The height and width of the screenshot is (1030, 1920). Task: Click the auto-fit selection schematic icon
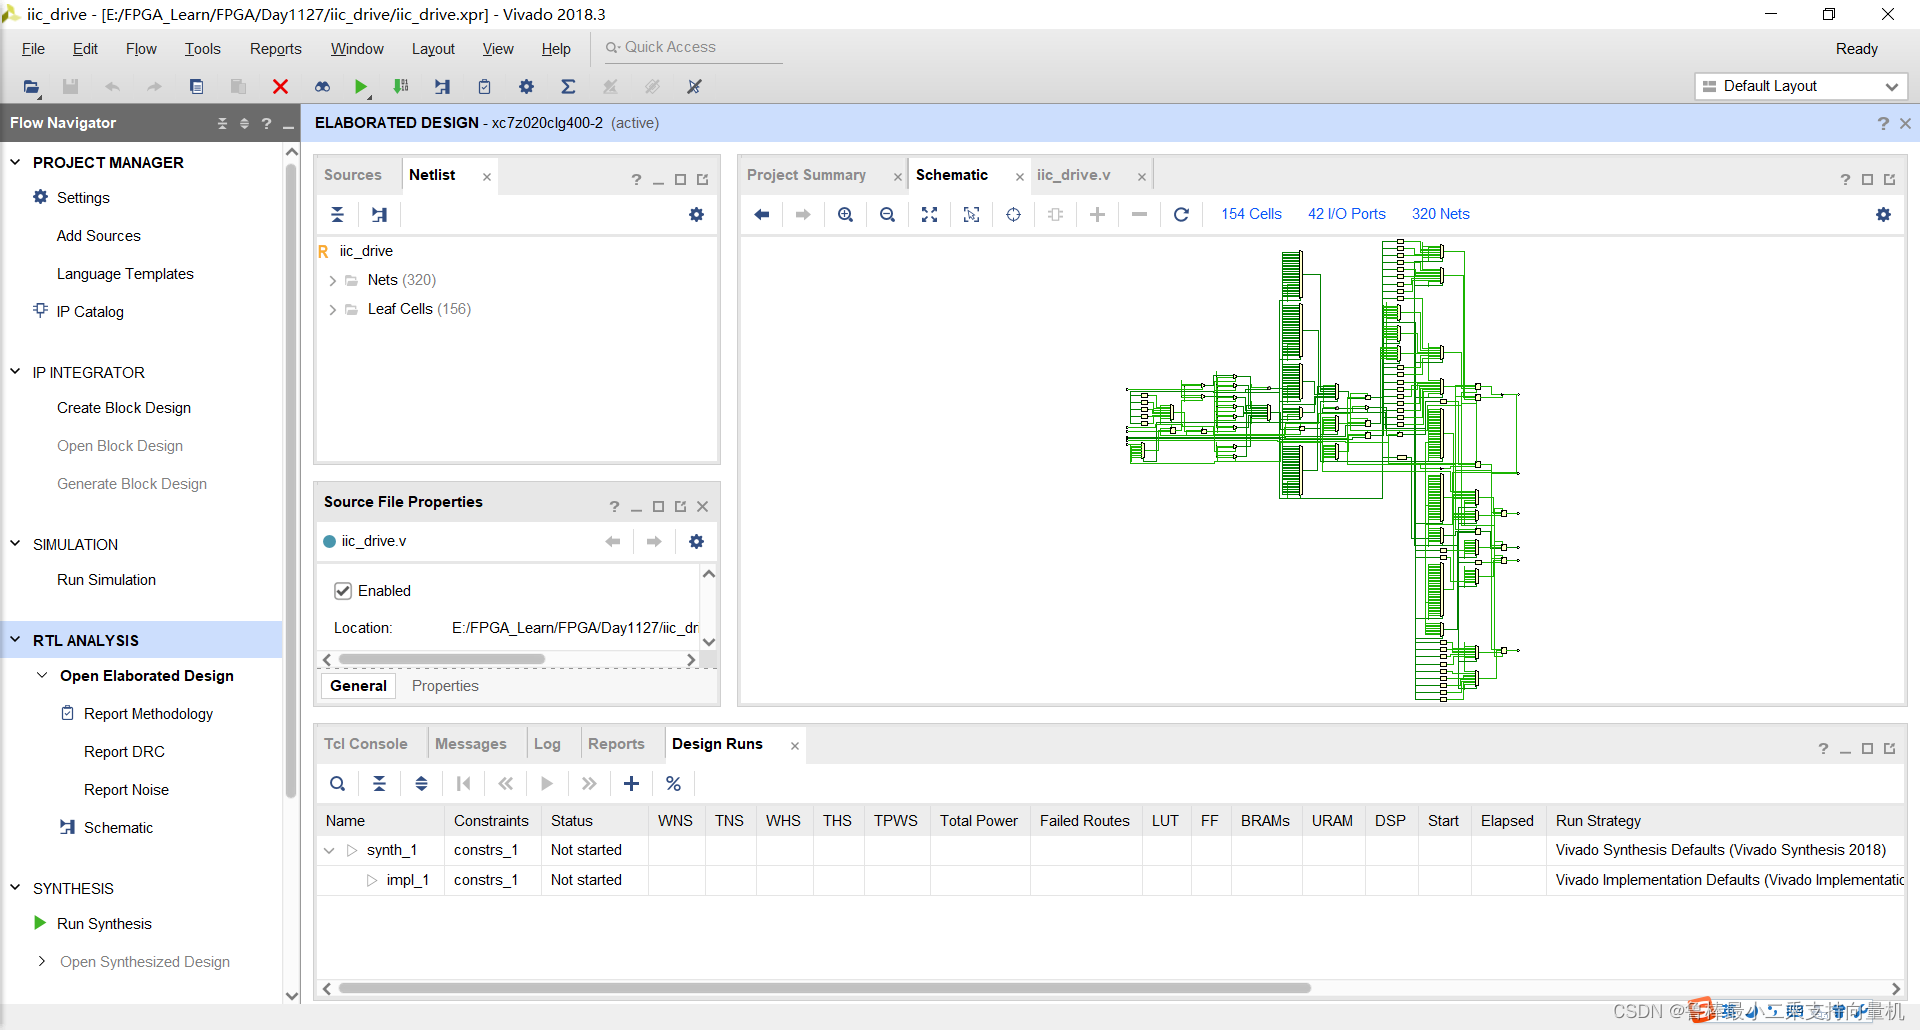1013,214
